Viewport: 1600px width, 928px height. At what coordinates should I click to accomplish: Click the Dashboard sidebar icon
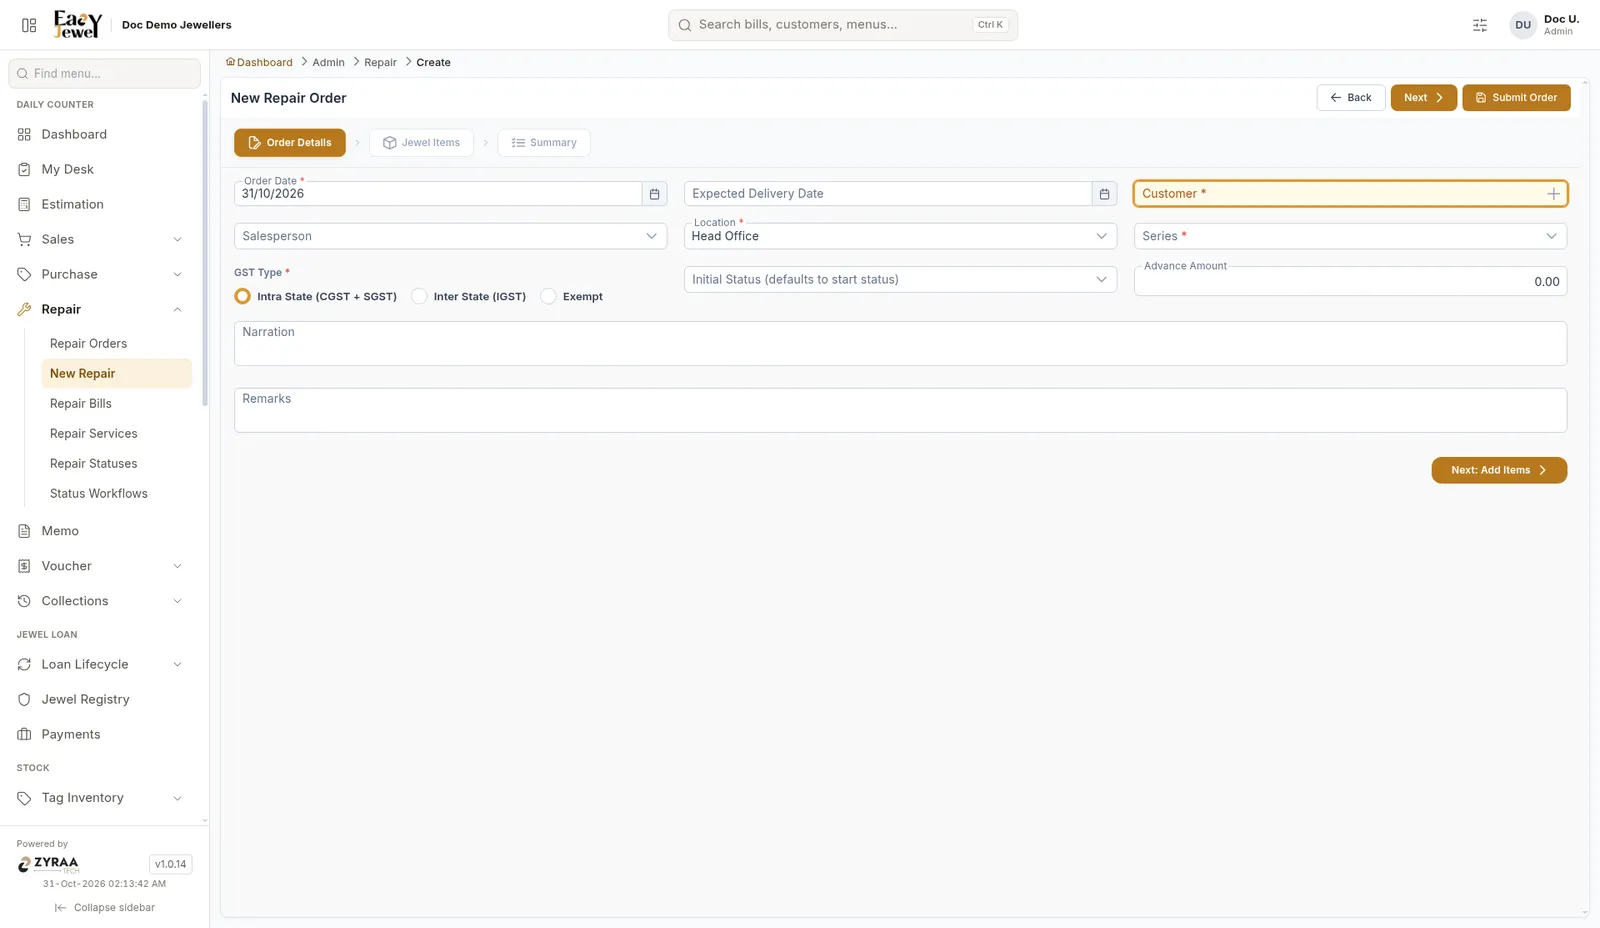point(24,134)
